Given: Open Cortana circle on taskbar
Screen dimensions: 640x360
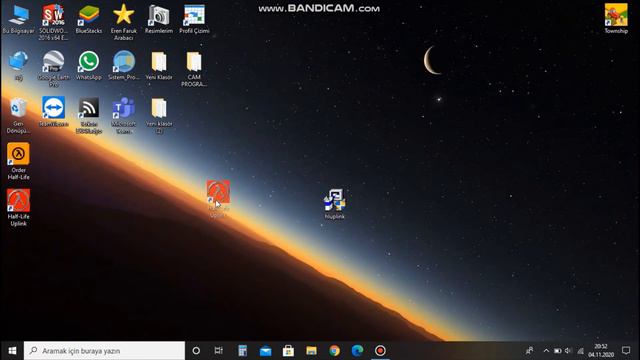Looking at the screenshot, I should 196,351.
